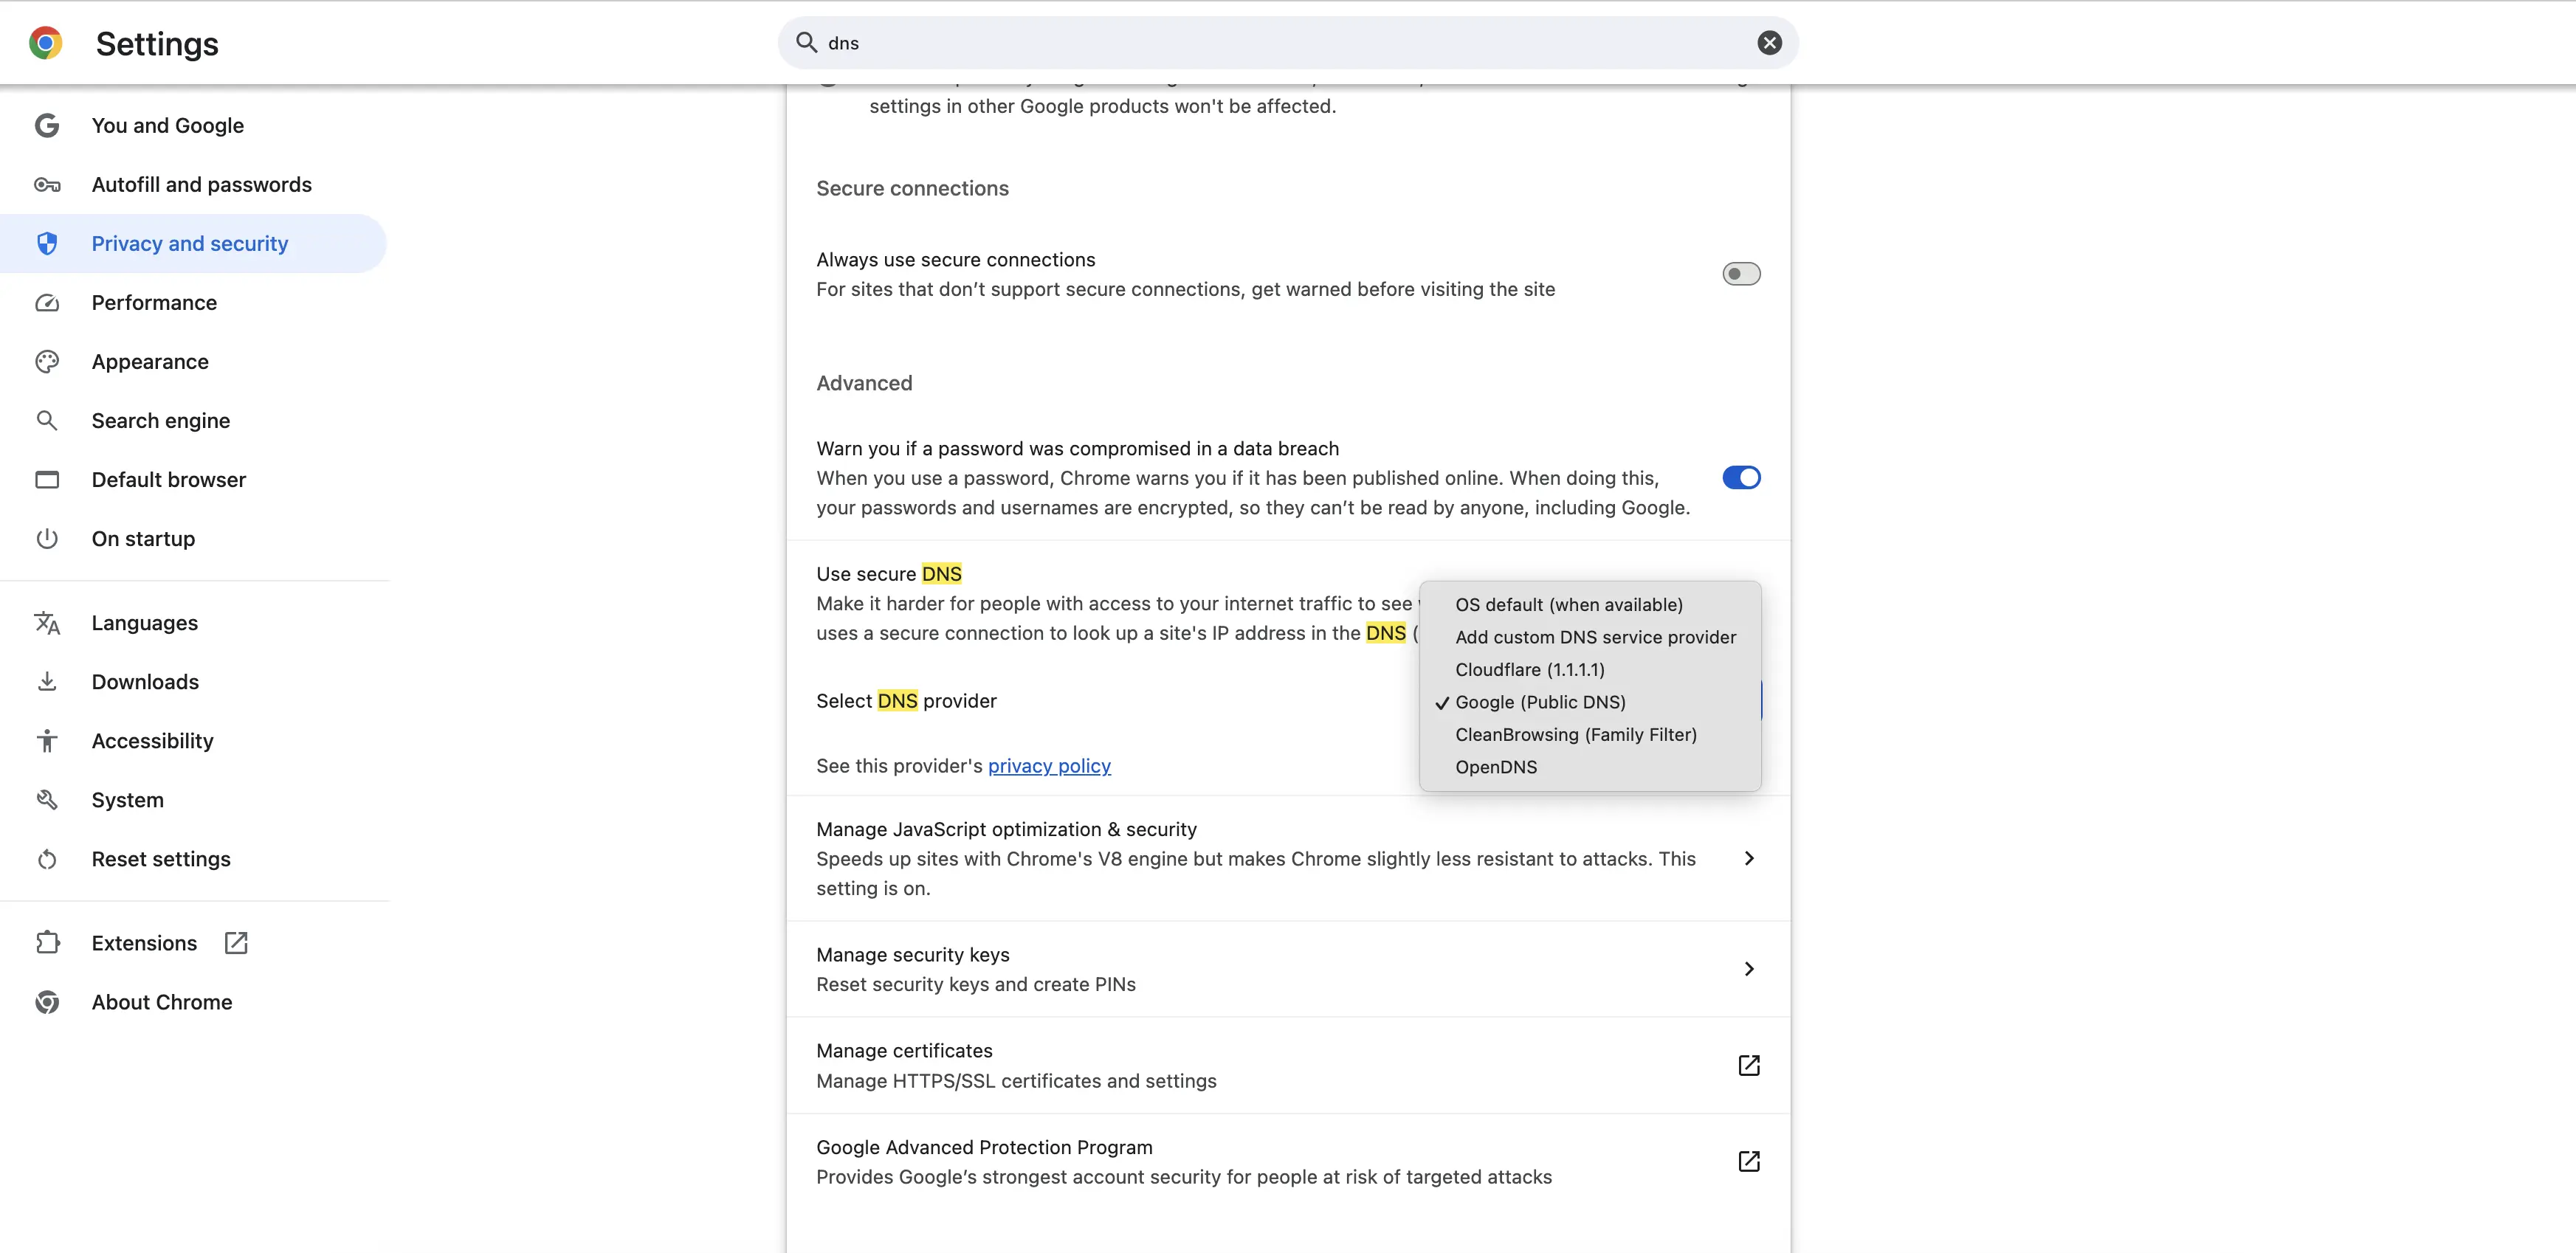Open Reset settings page
Screen dimensions: 2576x1253
pyautogui.click(x=193, y=859)
